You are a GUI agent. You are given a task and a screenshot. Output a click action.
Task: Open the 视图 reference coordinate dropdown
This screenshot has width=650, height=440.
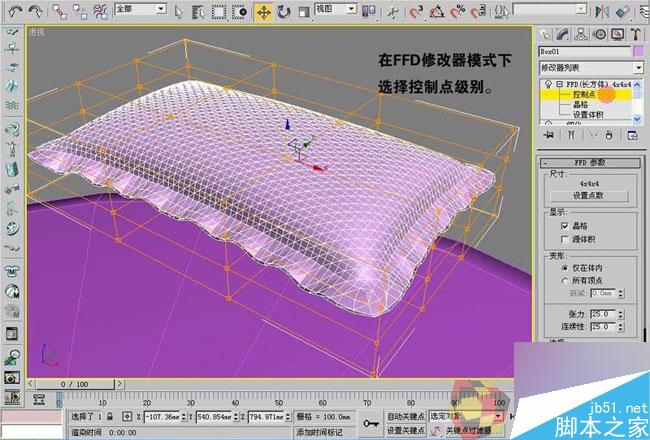click(336, 9)
